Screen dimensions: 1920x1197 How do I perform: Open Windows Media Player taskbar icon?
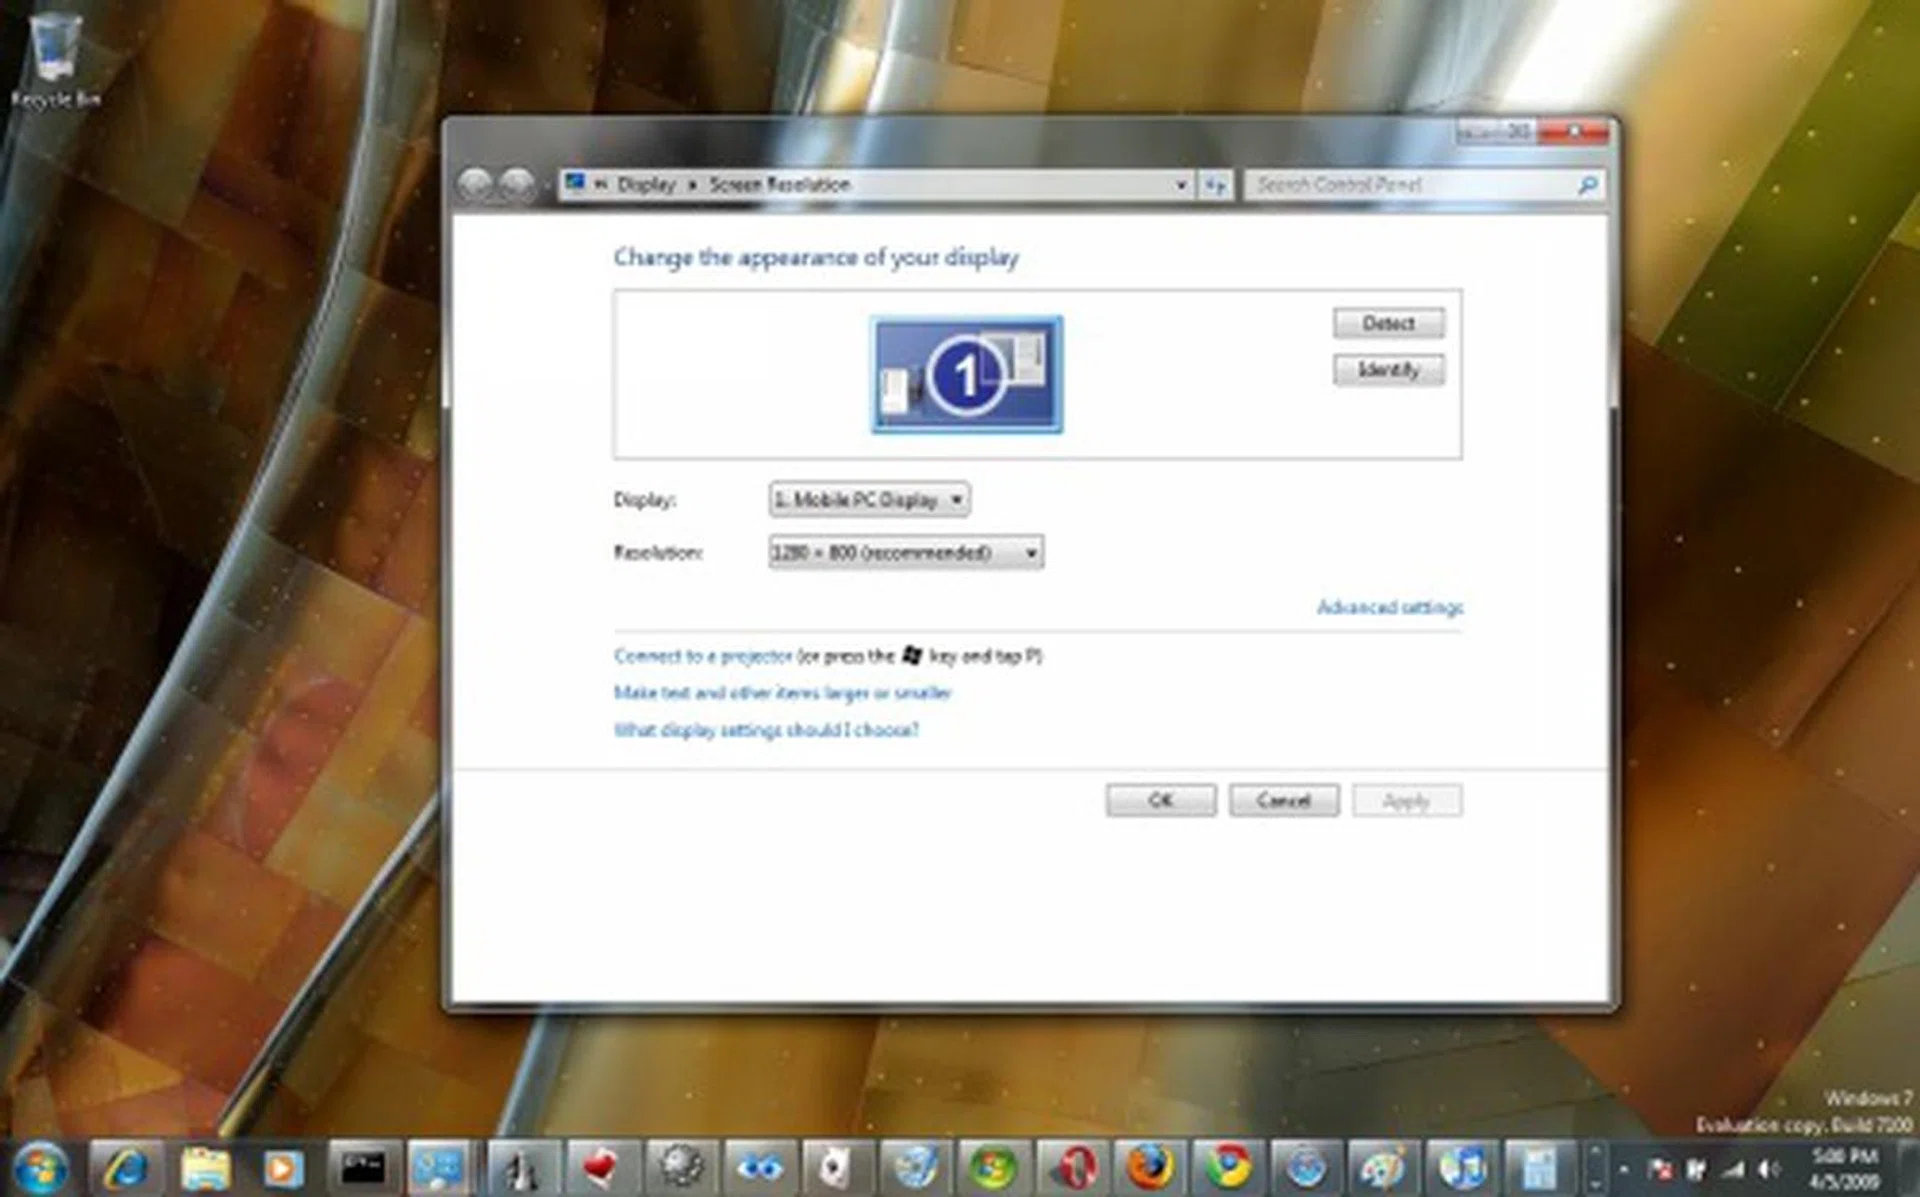click(x=283, y=1167)
